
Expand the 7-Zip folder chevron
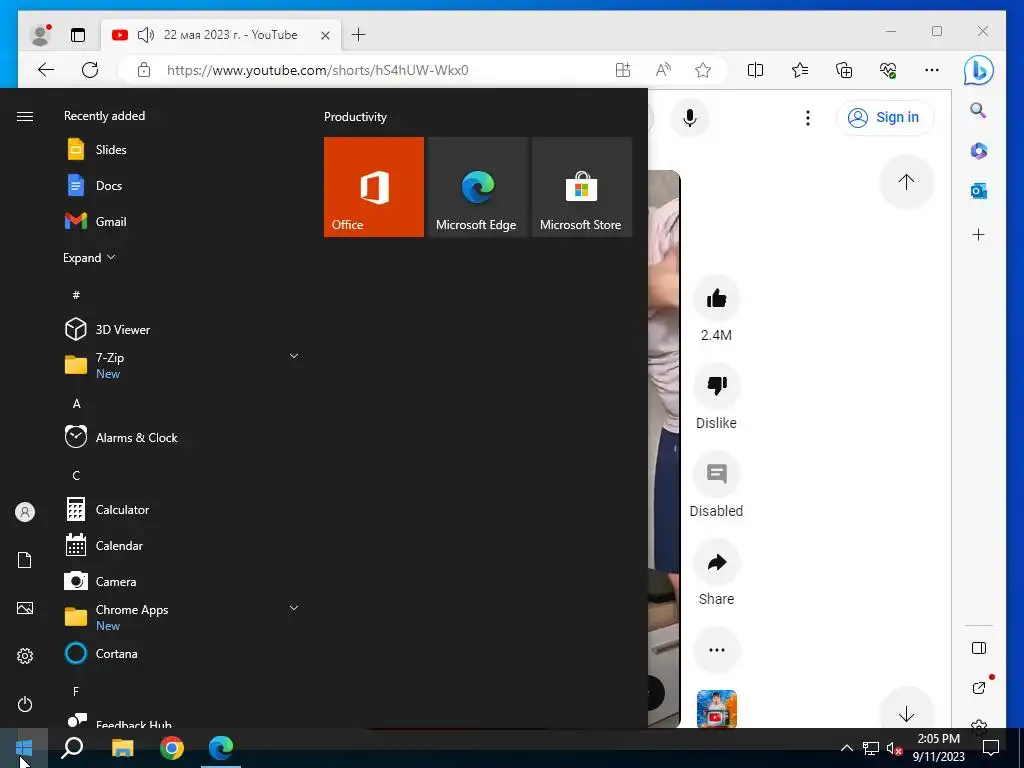[x=294, y=356]
